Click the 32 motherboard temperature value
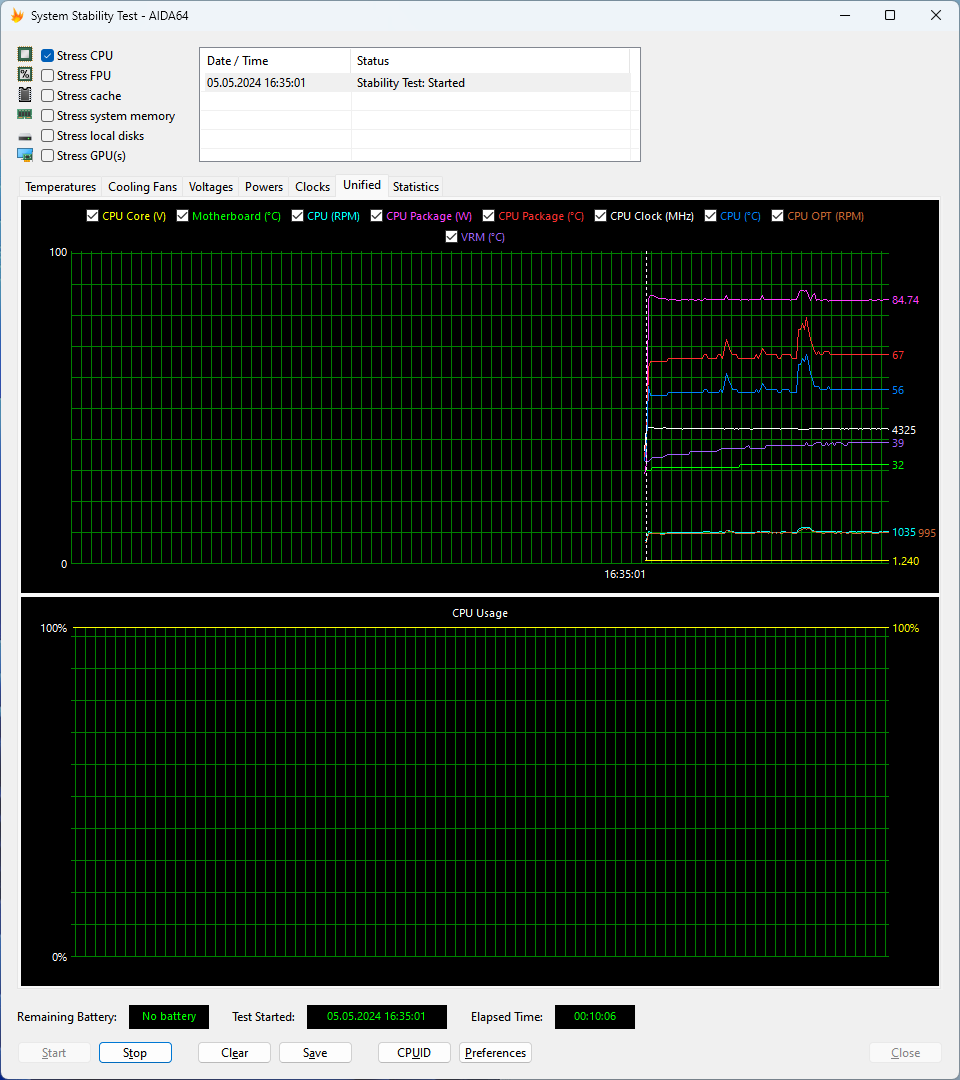This screenshot has width=960, height=1080. (898, 465)
